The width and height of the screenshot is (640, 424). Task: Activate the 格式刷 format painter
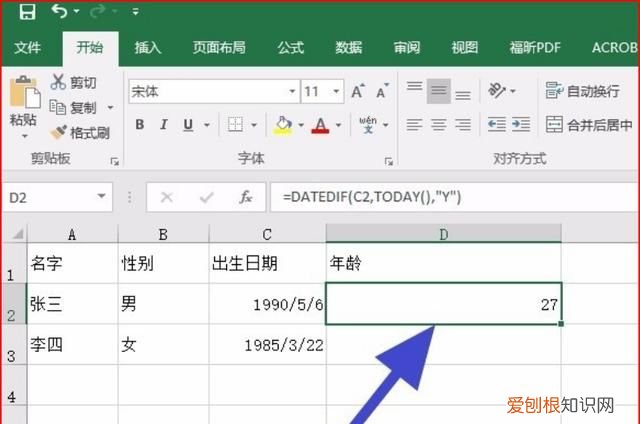coord(80,133)
